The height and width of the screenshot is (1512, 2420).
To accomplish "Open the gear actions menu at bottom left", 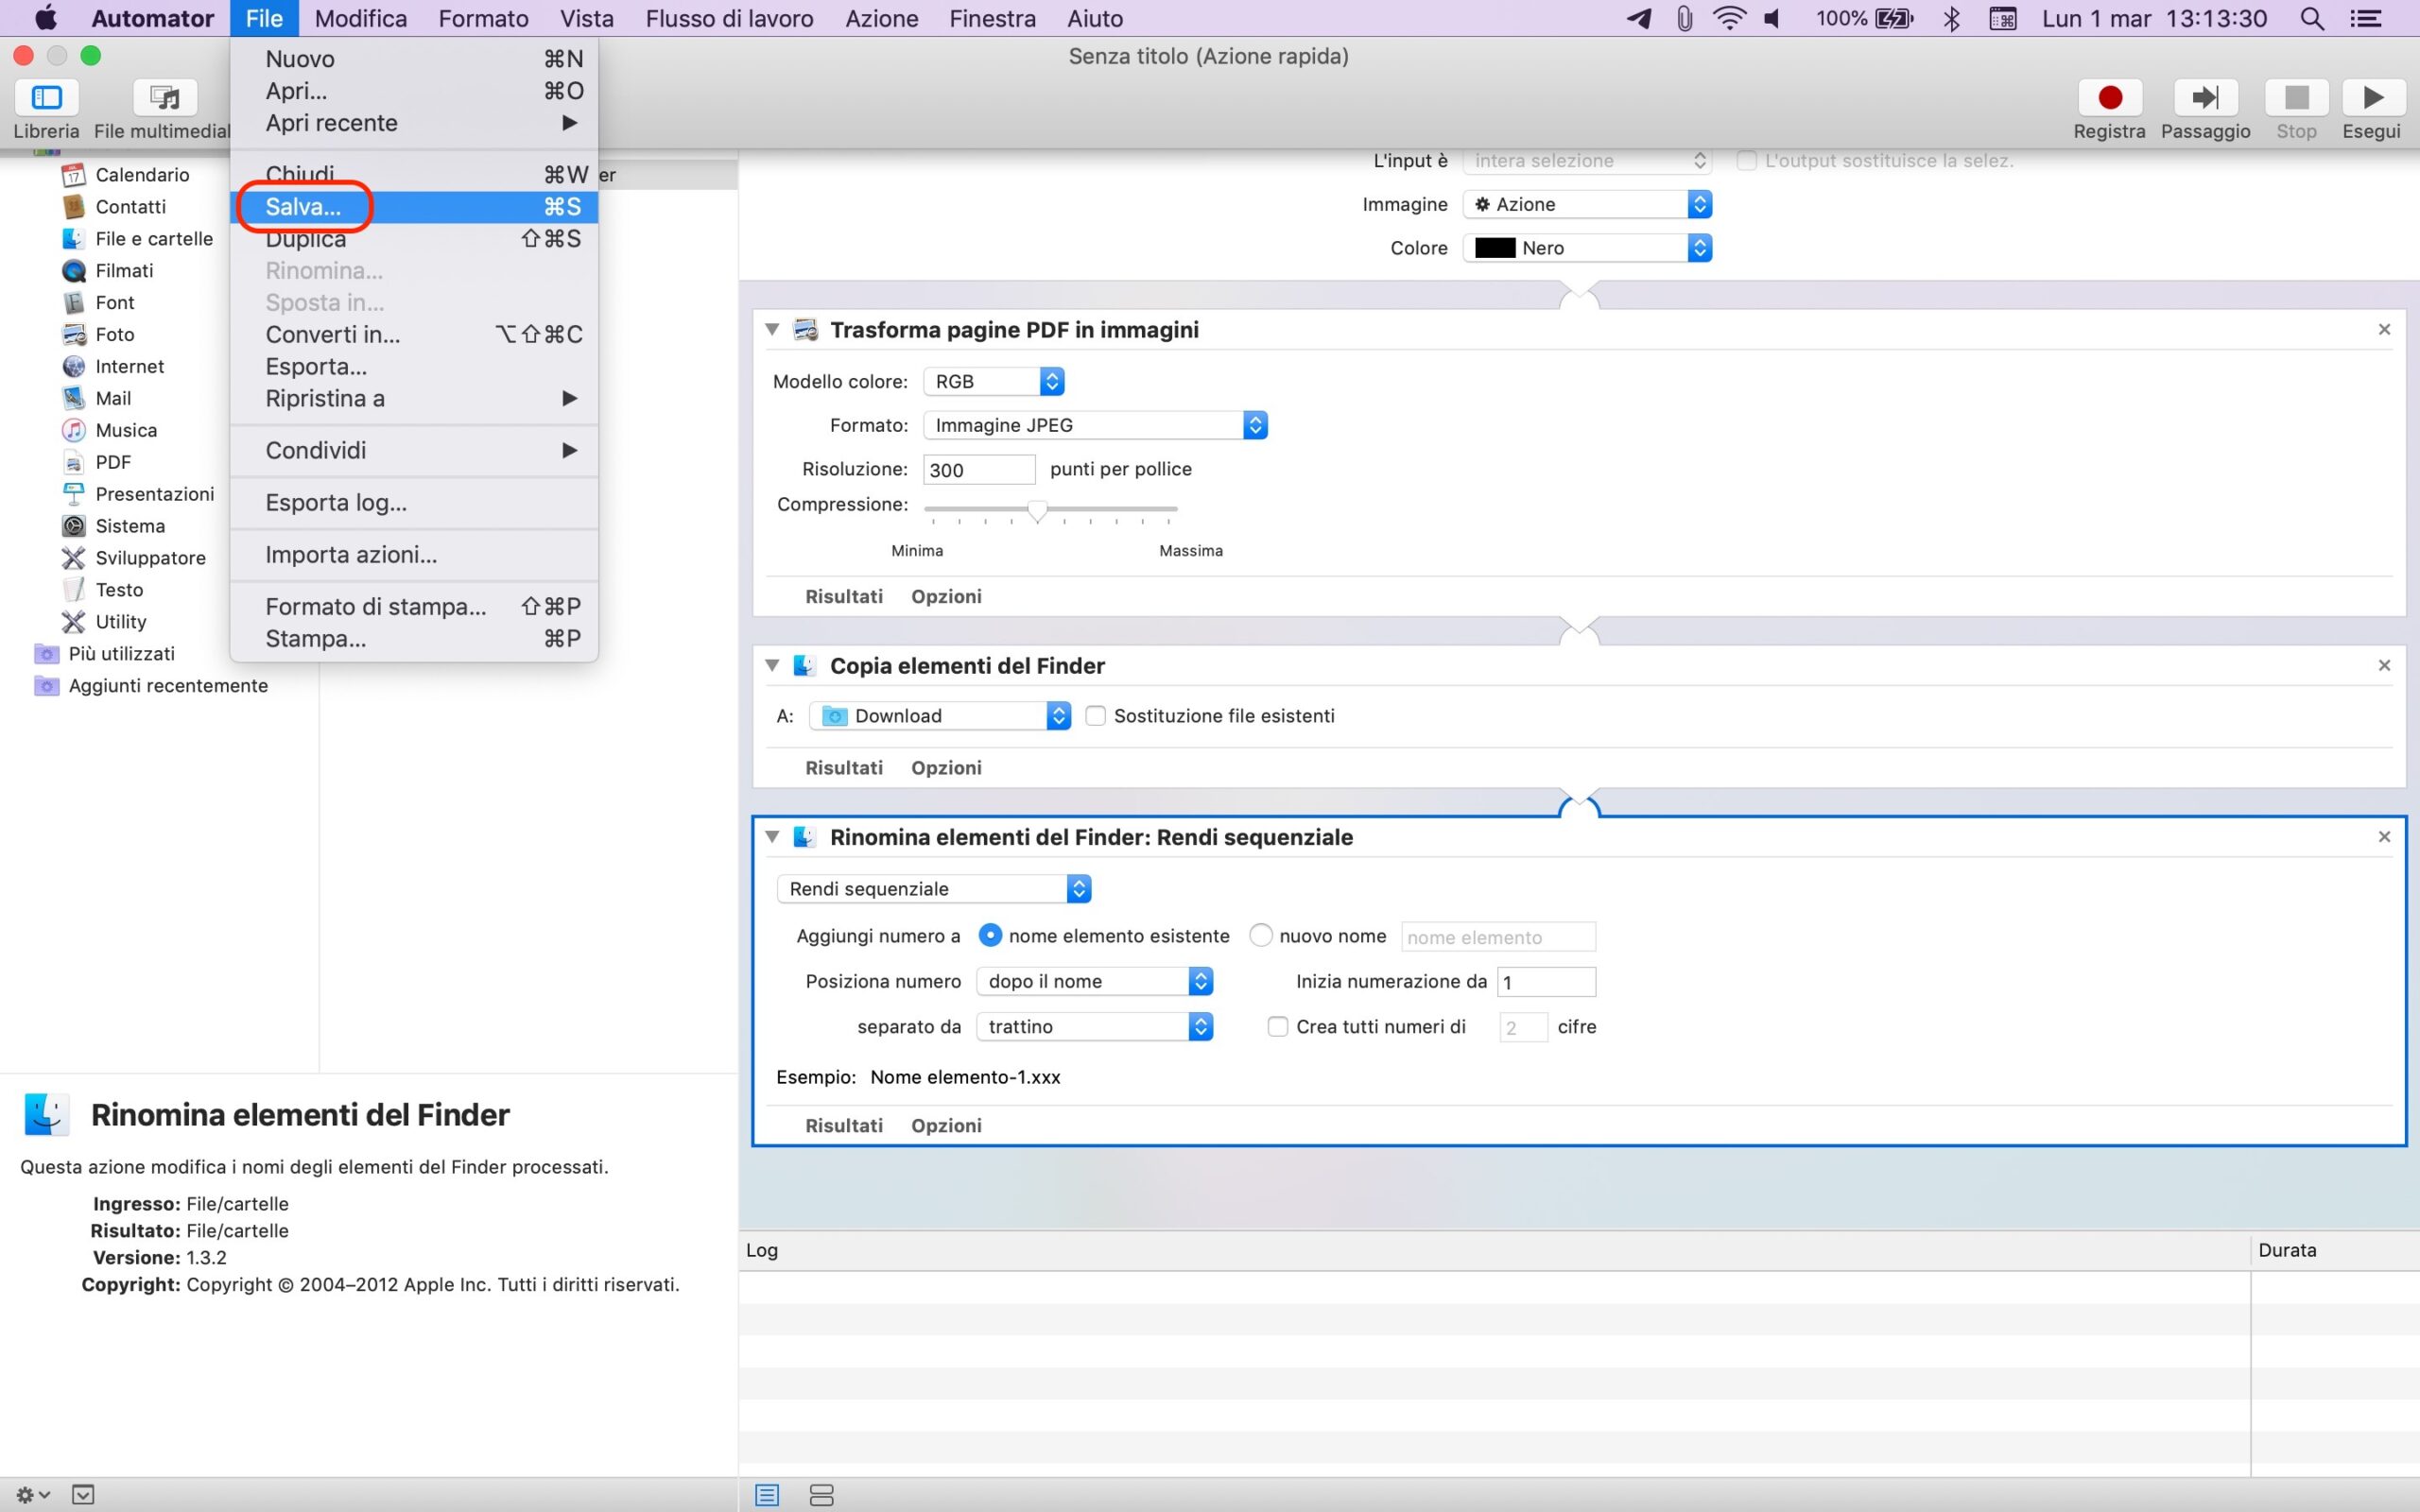I will [x=32, y=1495].
